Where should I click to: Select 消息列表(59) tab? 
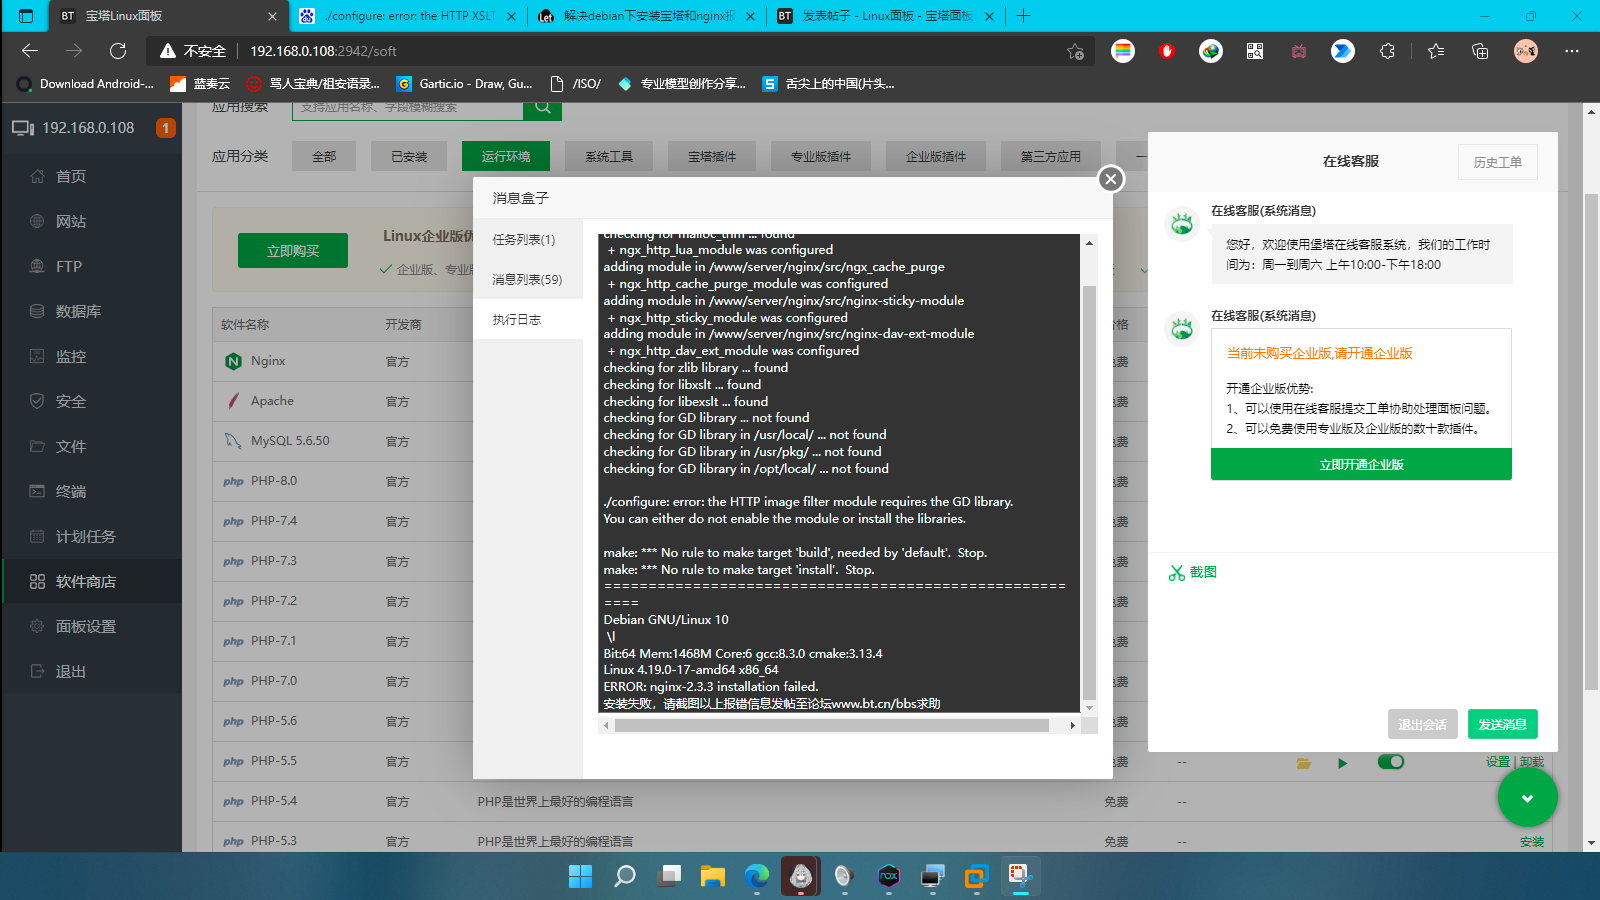click(528, 280)
